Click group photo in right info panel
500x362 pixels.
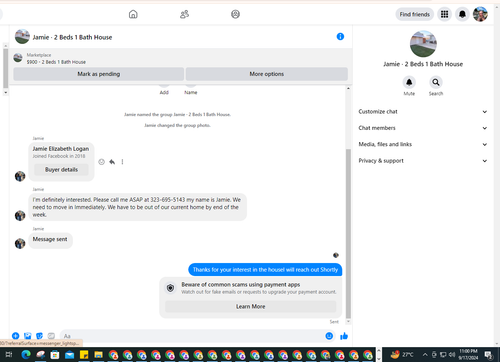423,44
